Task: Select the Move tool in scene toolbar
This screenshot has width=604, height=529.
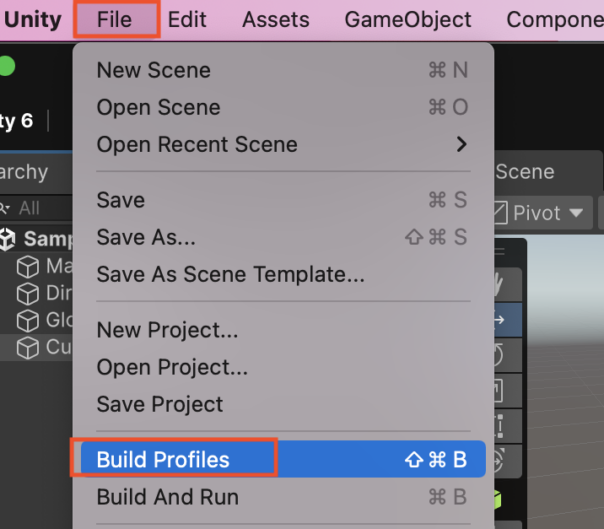Action: pyautogui.click(x=508, y=319)
